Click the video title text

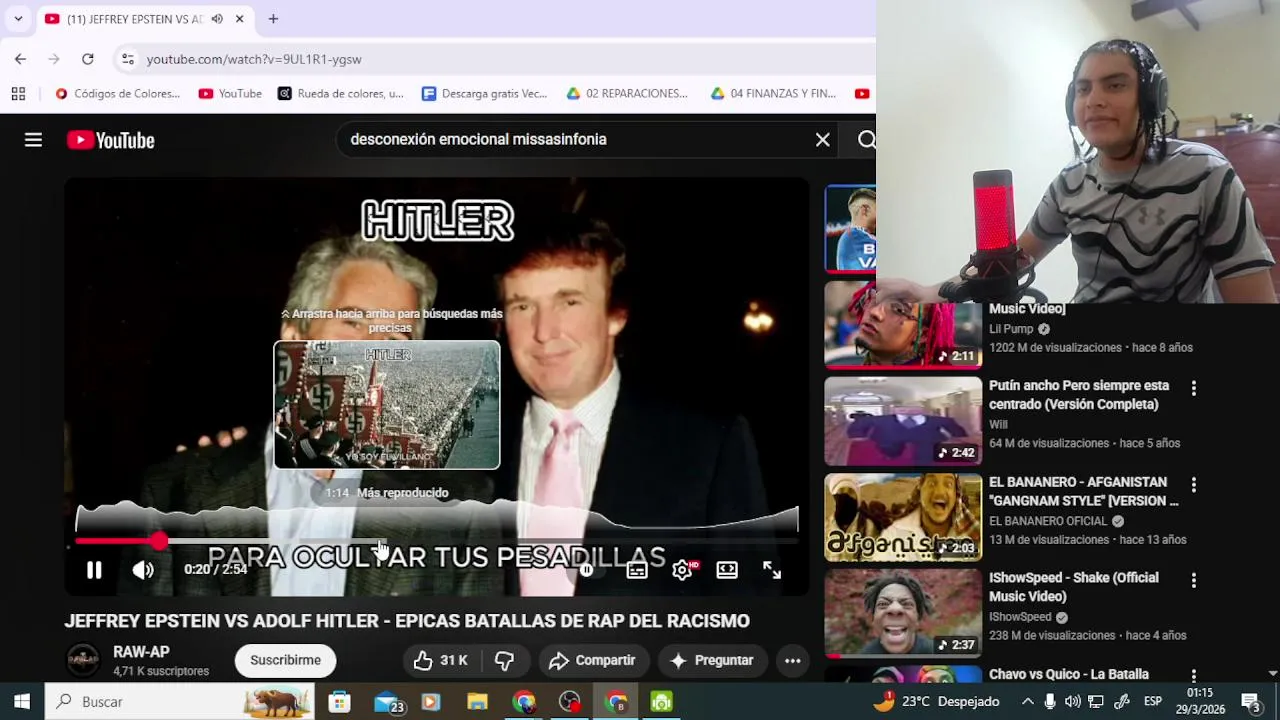pyautogui.click(x=407, y=621)
